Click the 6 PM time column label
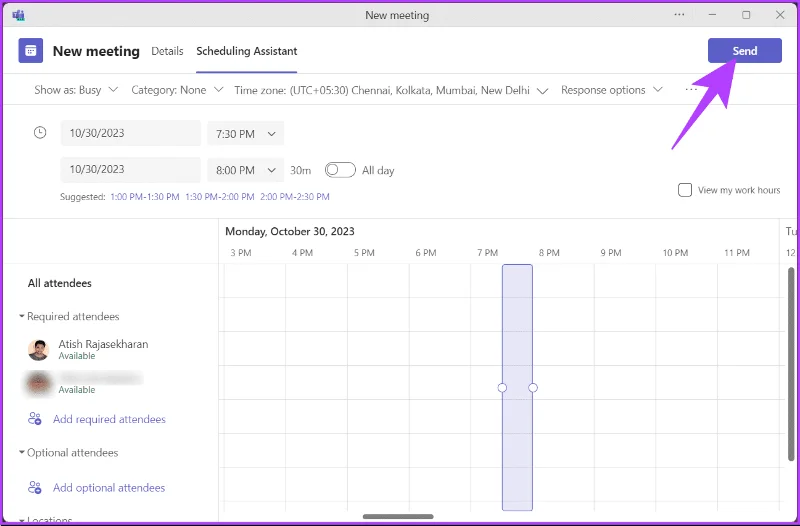Image resolution: width=800 pixels, height=526 pixels. (x=426, y=253)
